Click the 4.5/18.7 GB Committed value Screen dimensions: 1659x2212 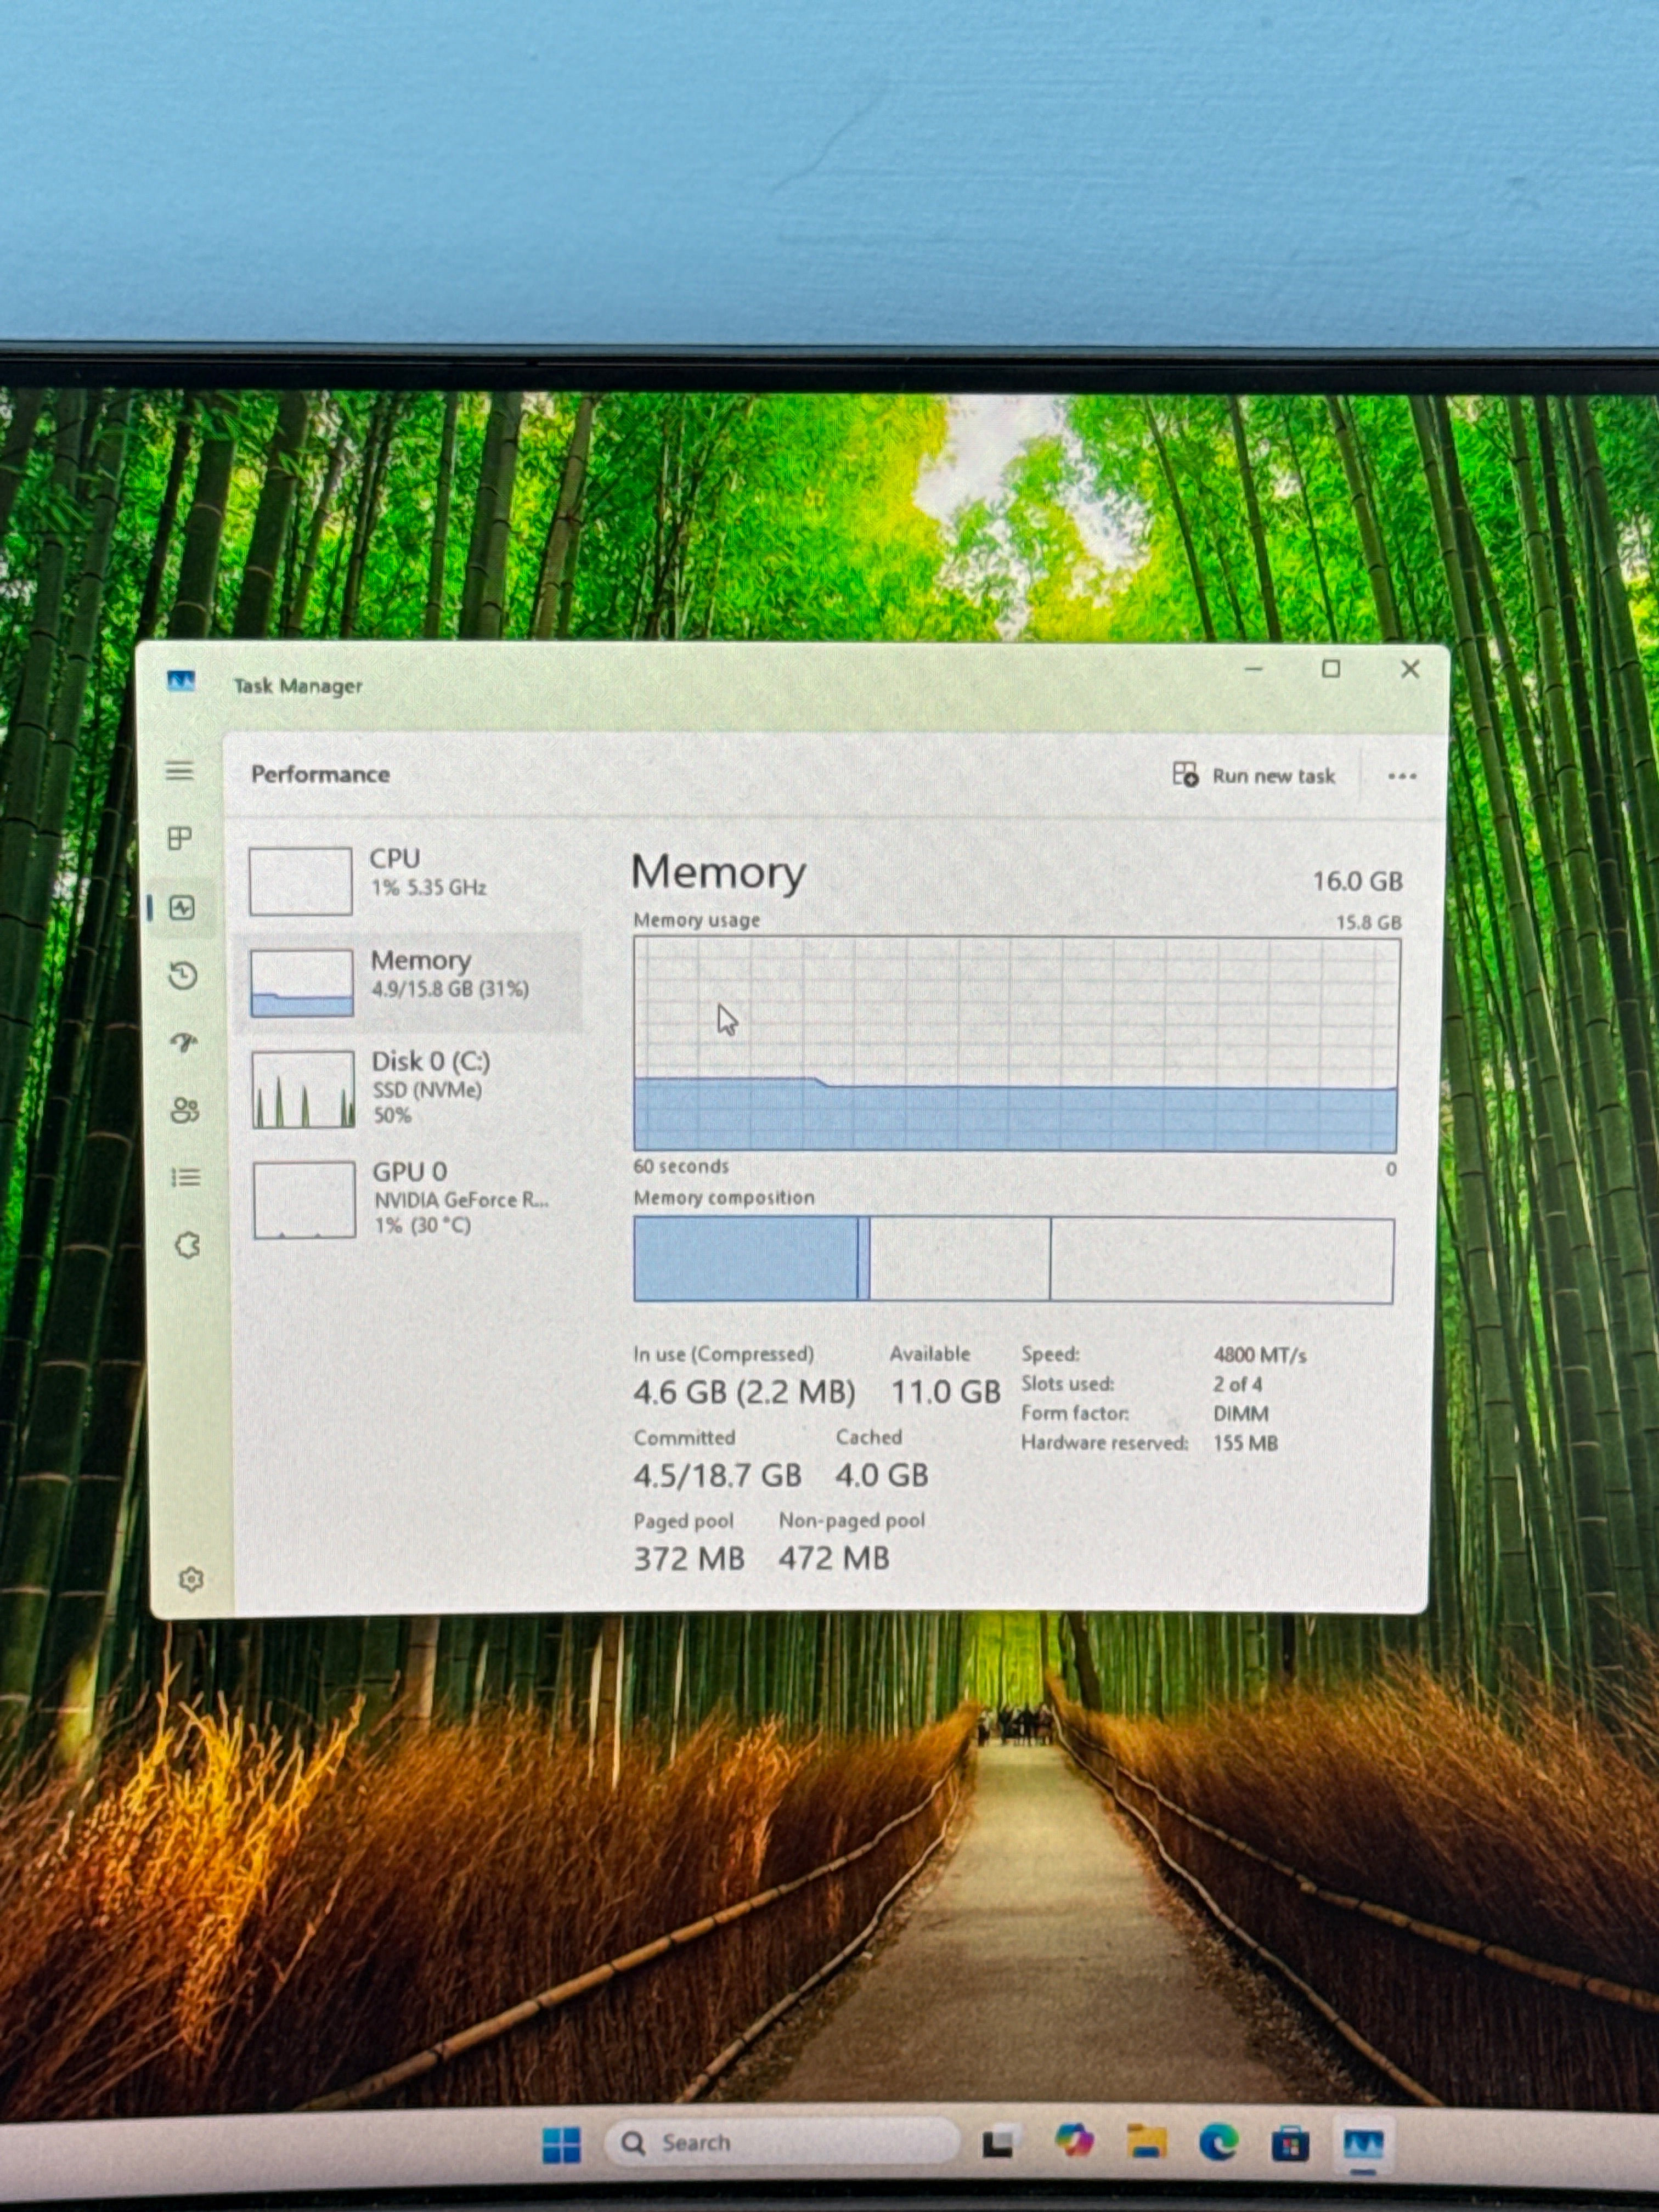[717, 1475]
